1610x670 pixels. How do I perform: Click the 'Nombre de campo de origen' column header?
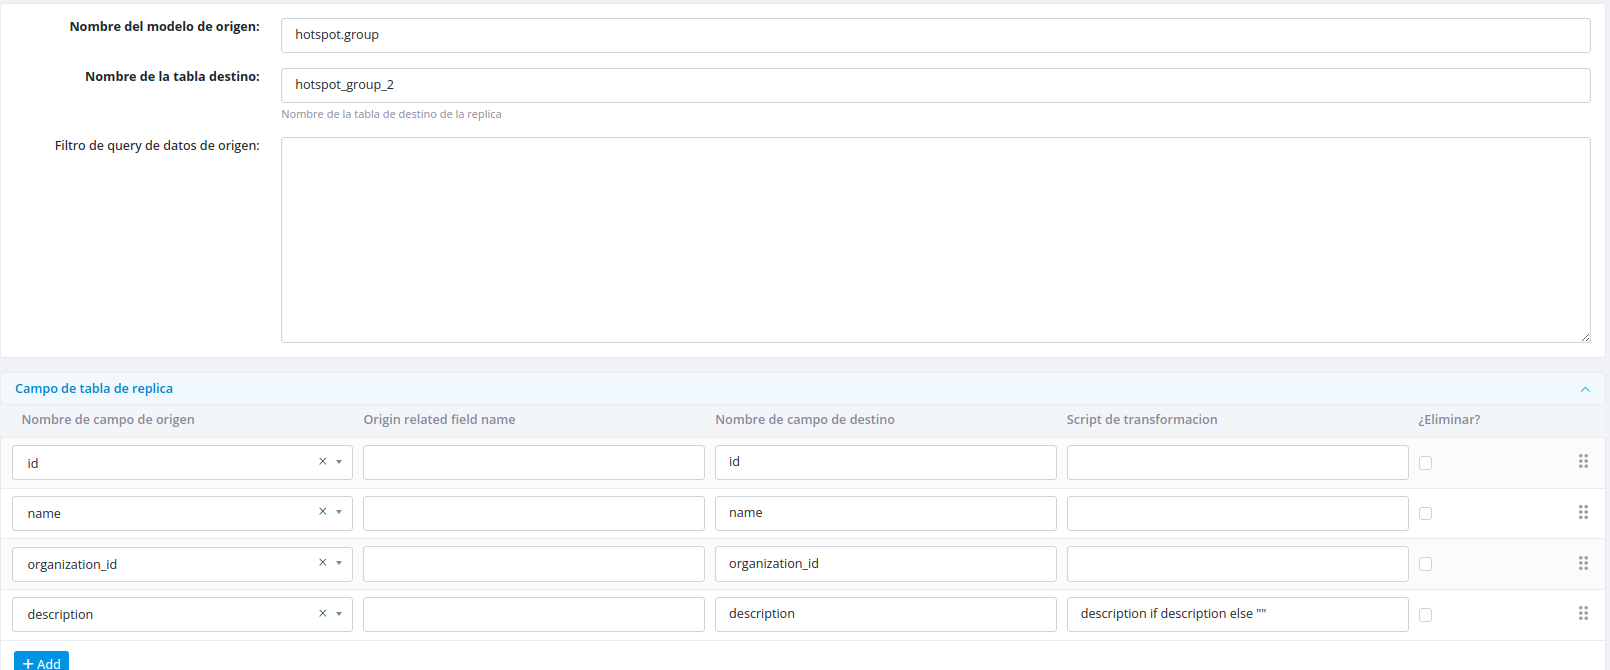[108, 420]
